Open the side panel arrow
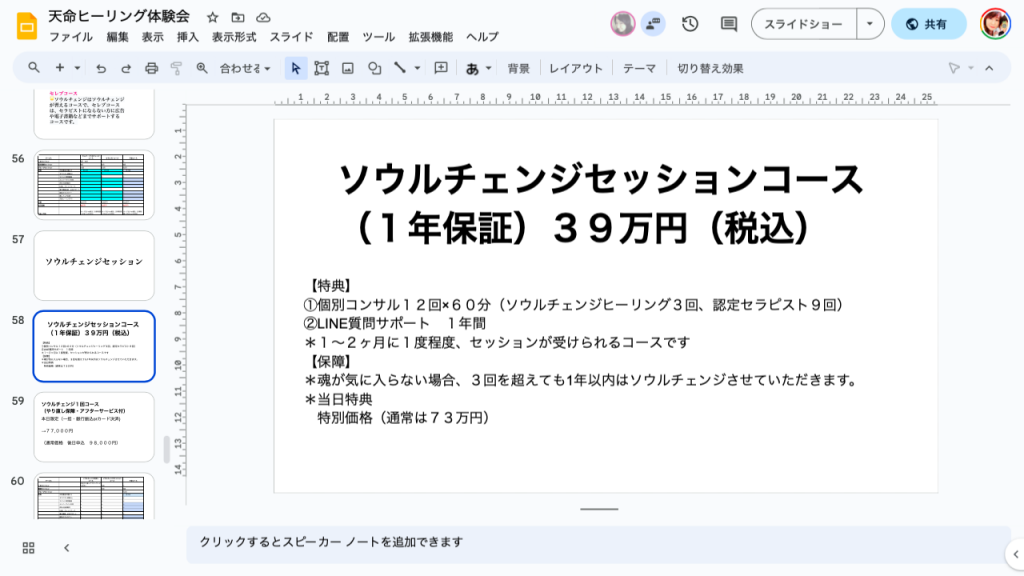Viewport: 1024px width, 576px height. [x=1016, y=554]
